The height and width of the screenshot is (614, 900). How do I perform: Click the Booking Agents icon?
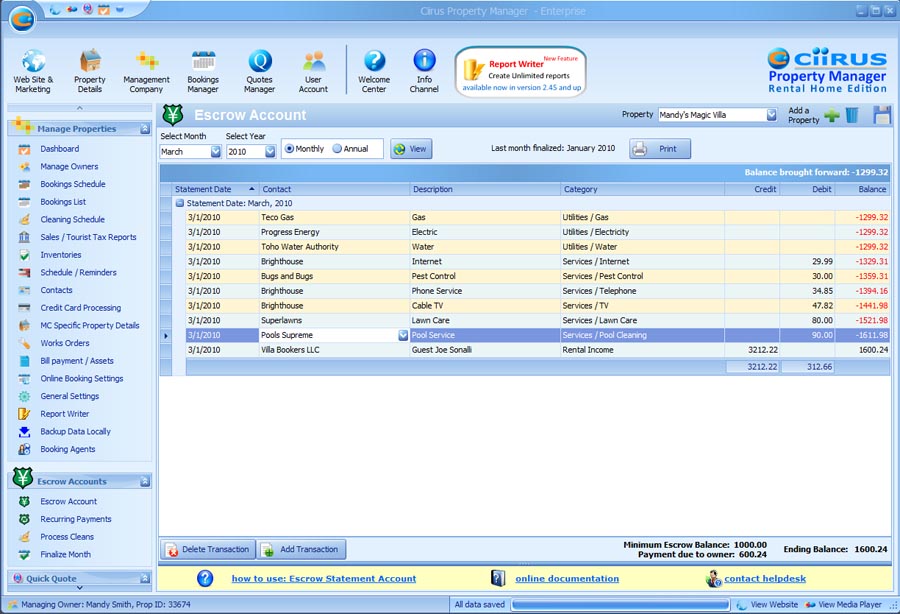pos(24,450)
